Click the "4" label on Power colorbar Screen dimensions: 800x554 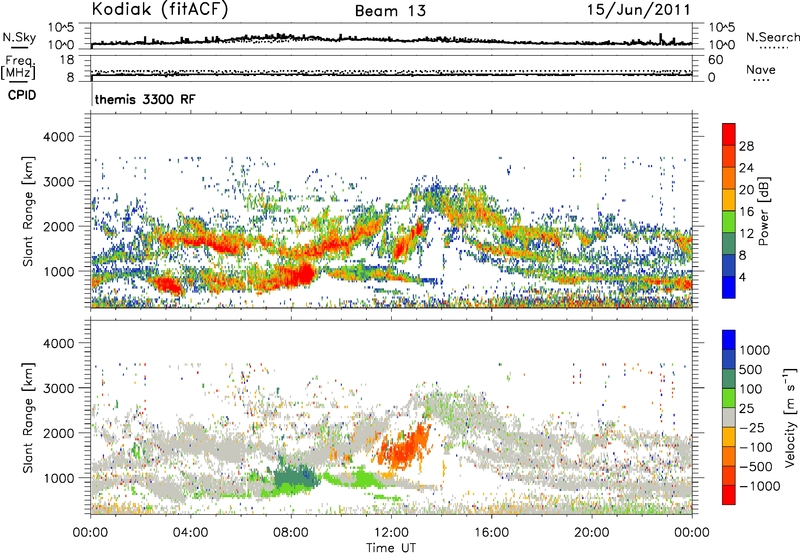click(742, 277)
